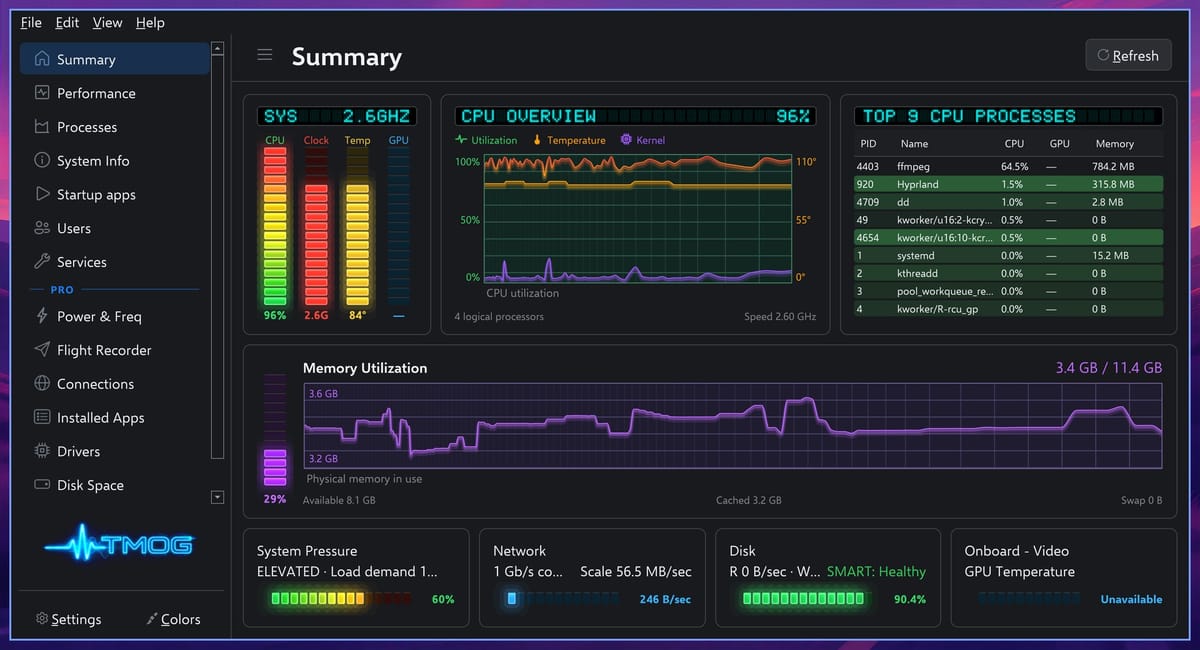Screen dimensions: 1200x650
Task: Click the TOP 9 CPU PROCESSES header
Action: point(1006,116)
